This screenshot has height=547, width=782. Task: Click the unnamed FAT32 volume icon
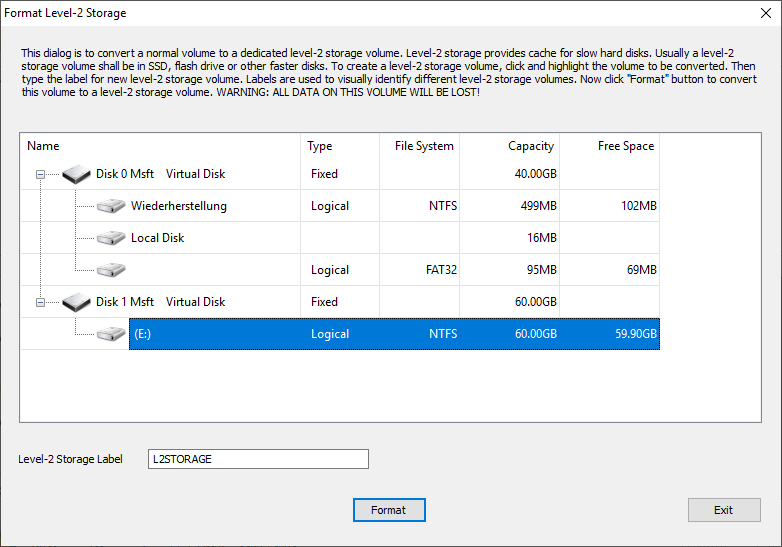coord(111,270)
